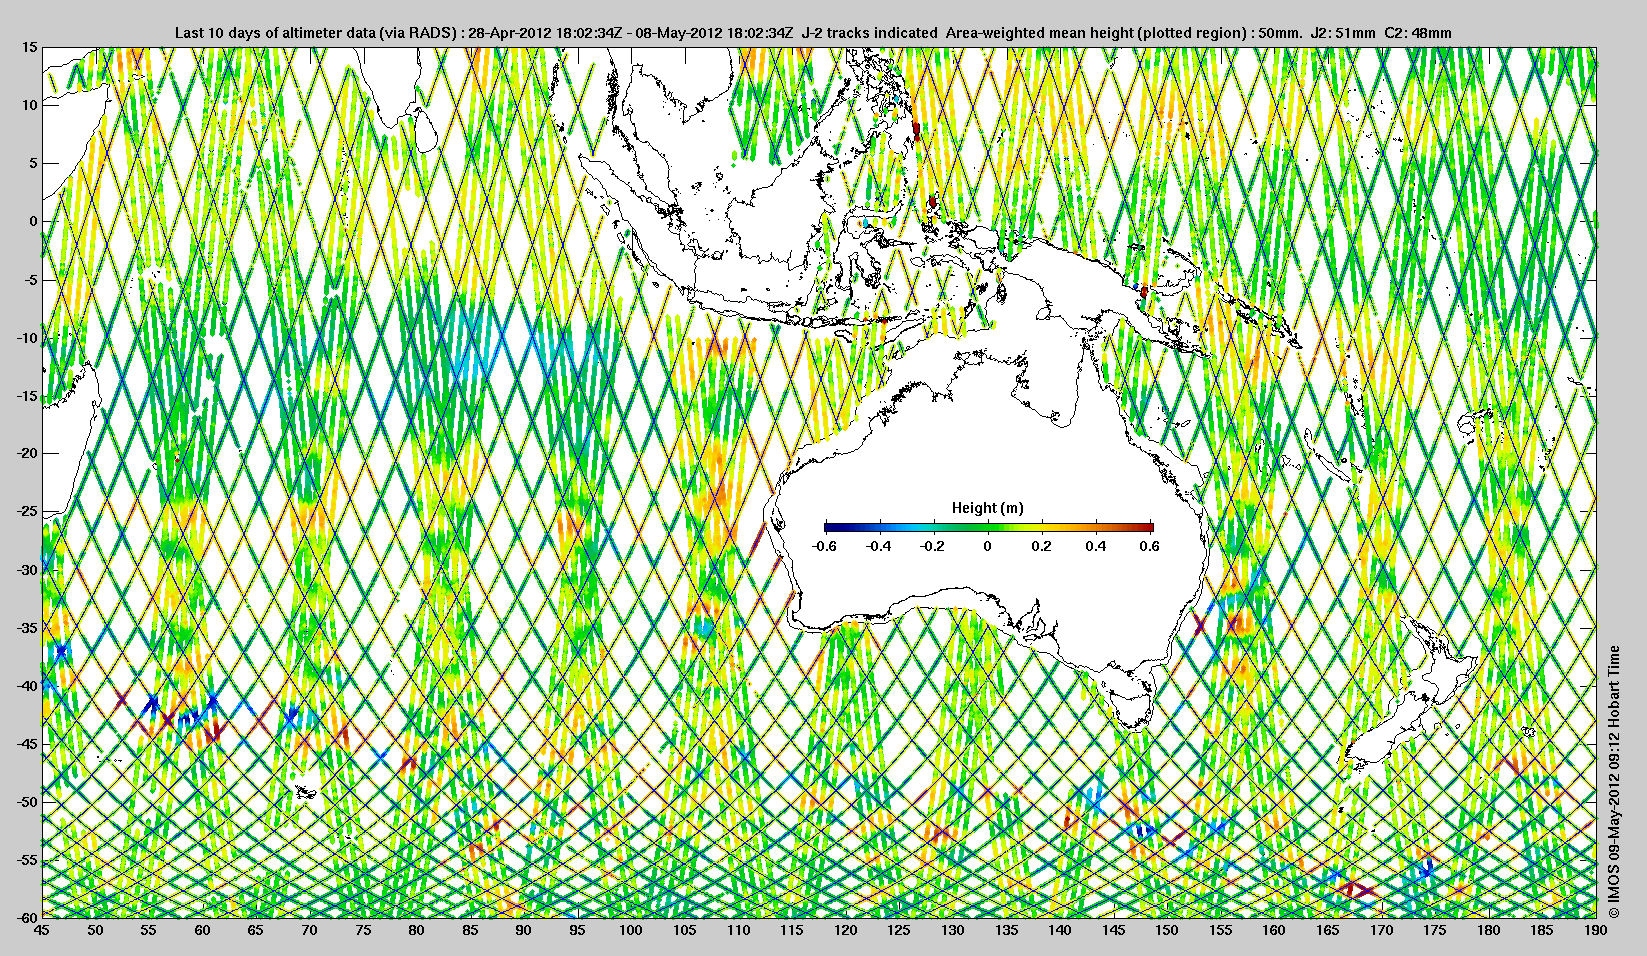The image size is (1647, 956).
Task: Click the 'J-2 tracks indicated' text in the title
Action: pos(870,33)
